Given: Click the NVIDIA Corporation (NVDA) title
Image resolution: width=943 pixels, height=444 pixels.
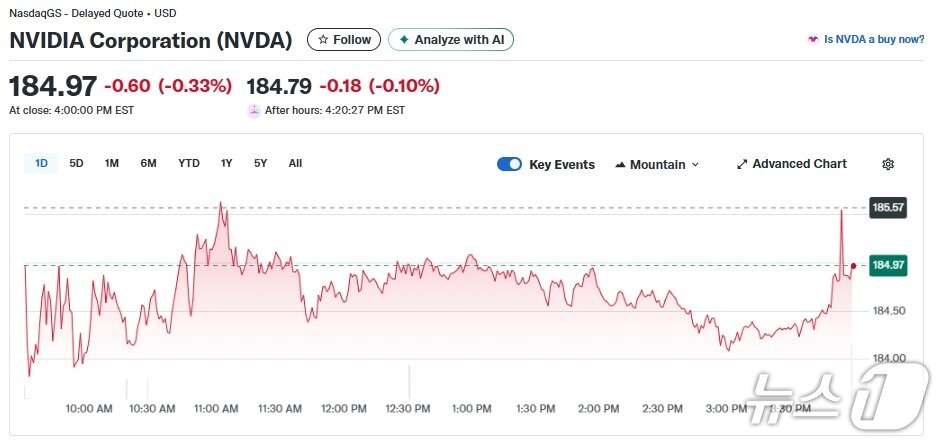Looking at the screenshot, I should click(151, 41).
